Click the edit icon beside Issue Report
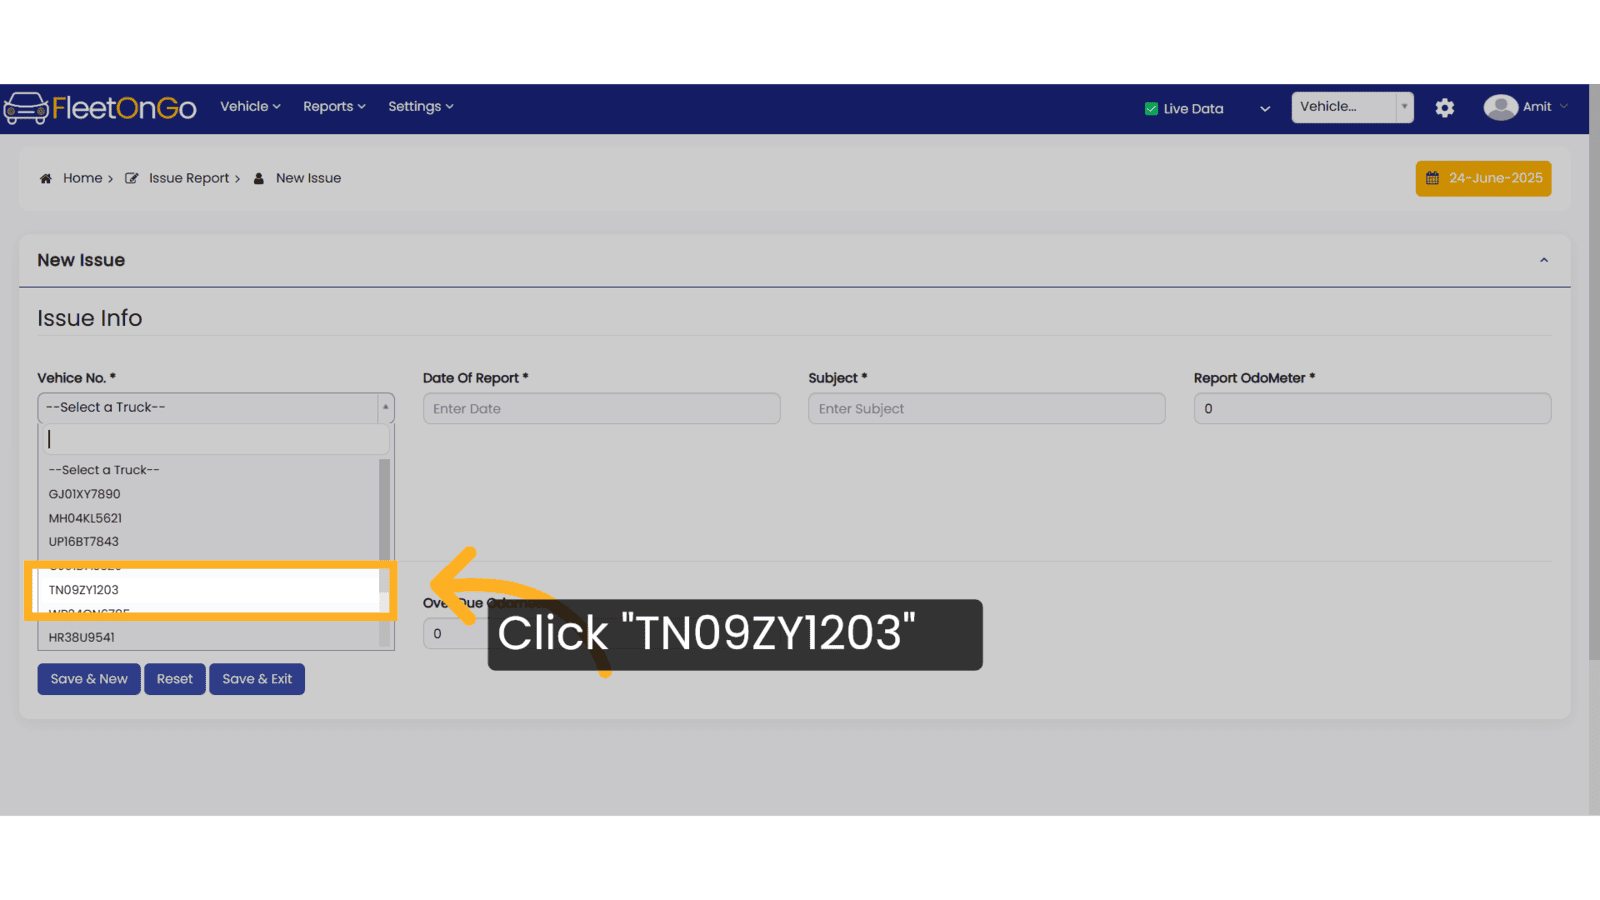Viewport: 1600px width, 900px height. pos(131,178)
